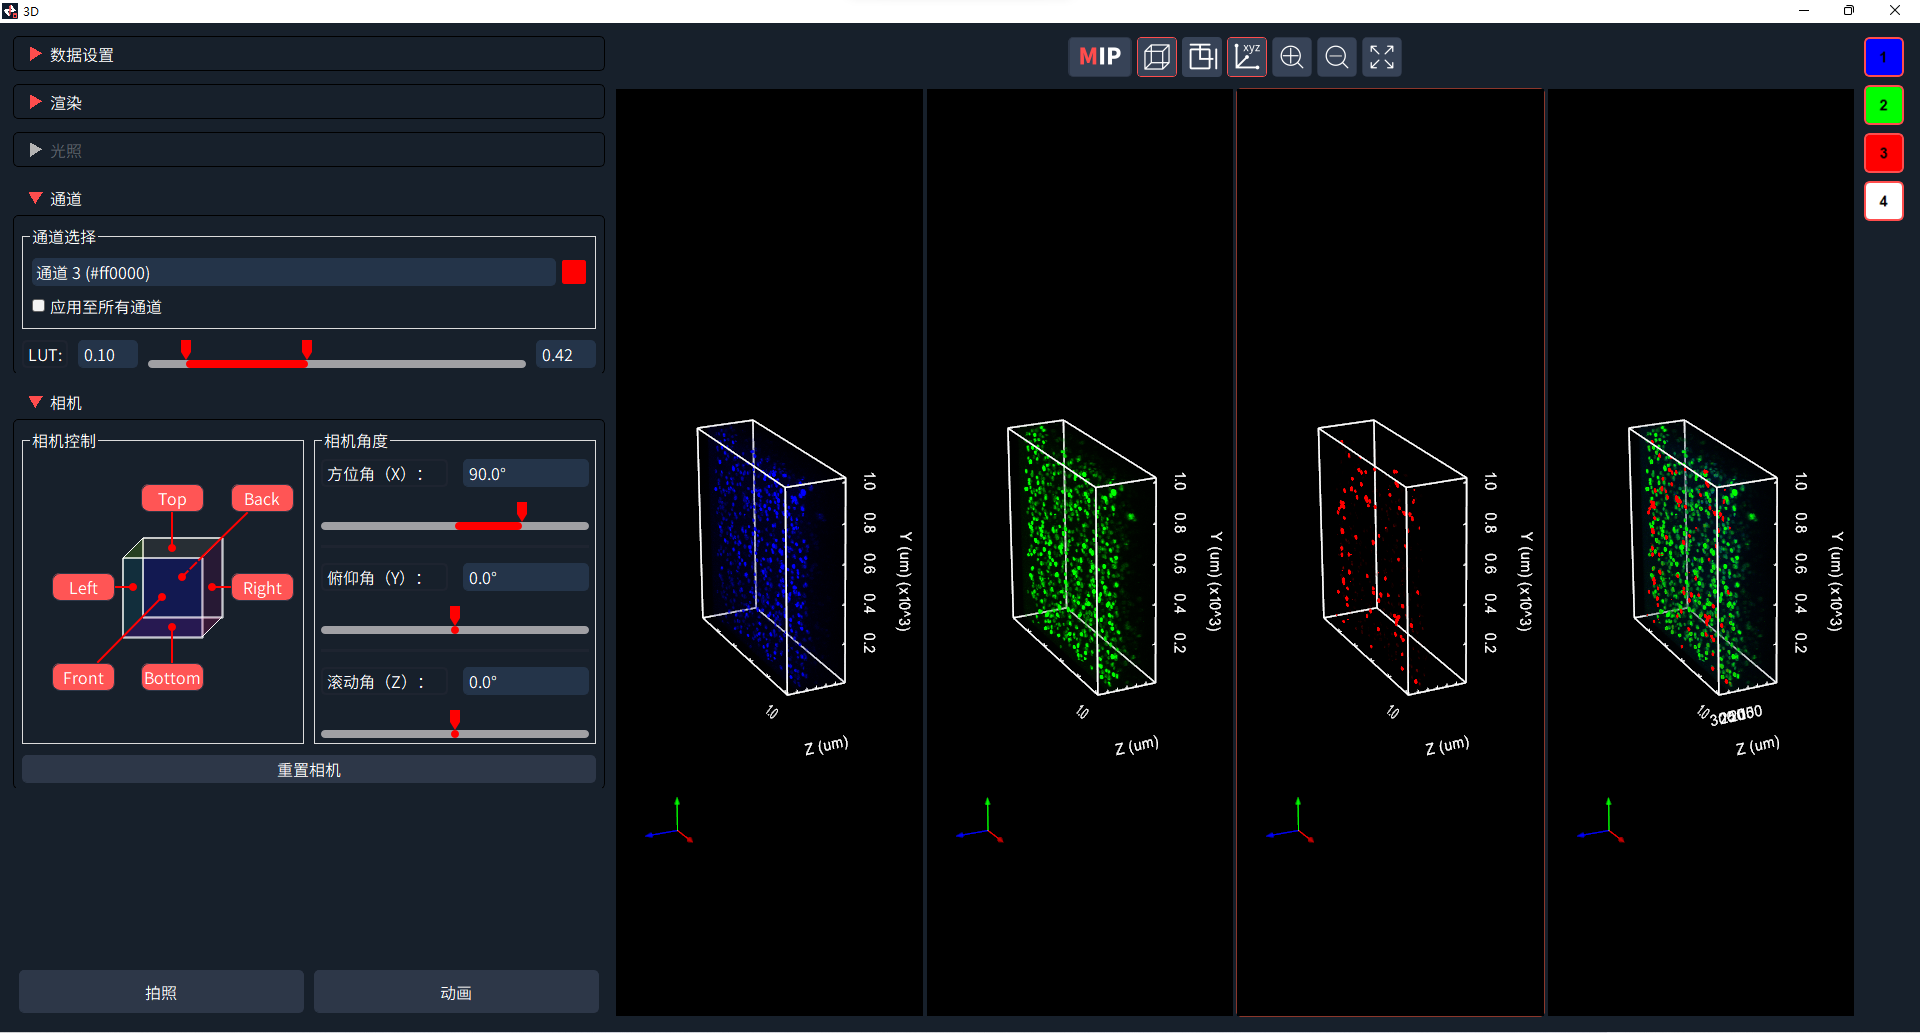
Task: Select the Front camera view
Action: click(x=83, y=678)
